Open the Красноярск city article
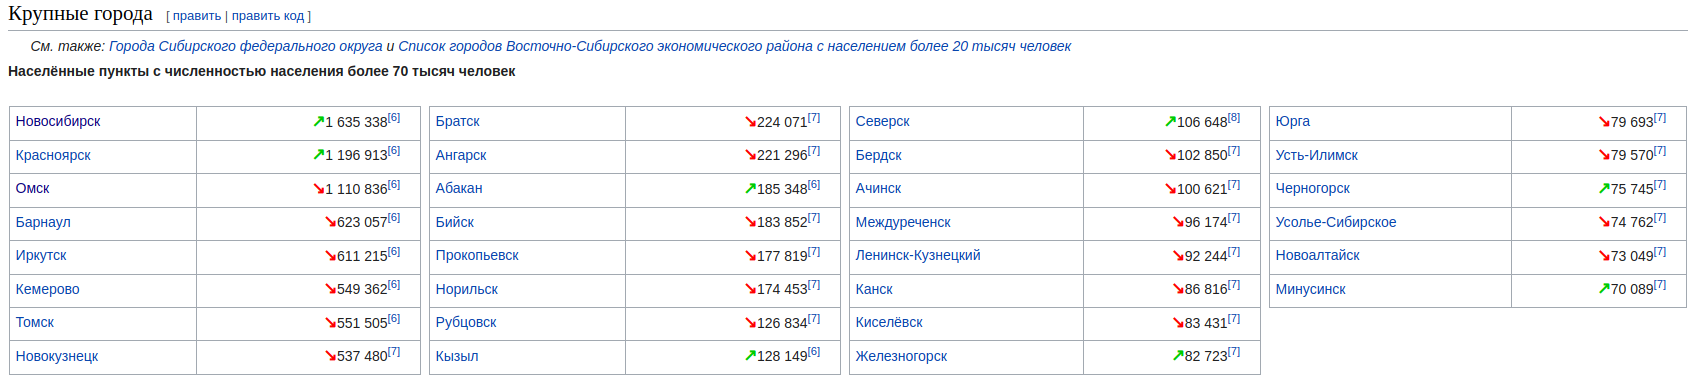This screenshot has height=387, width=1695. pos(53,155)
